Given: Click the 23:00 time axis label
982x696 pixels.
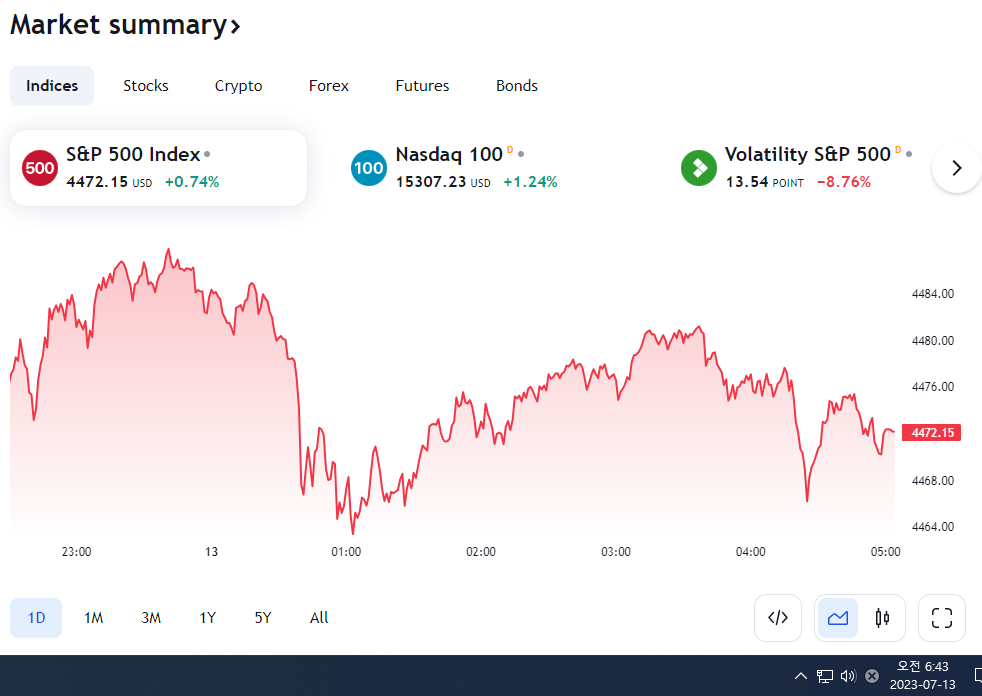Looking at the screenshot, I should point(76,552).
